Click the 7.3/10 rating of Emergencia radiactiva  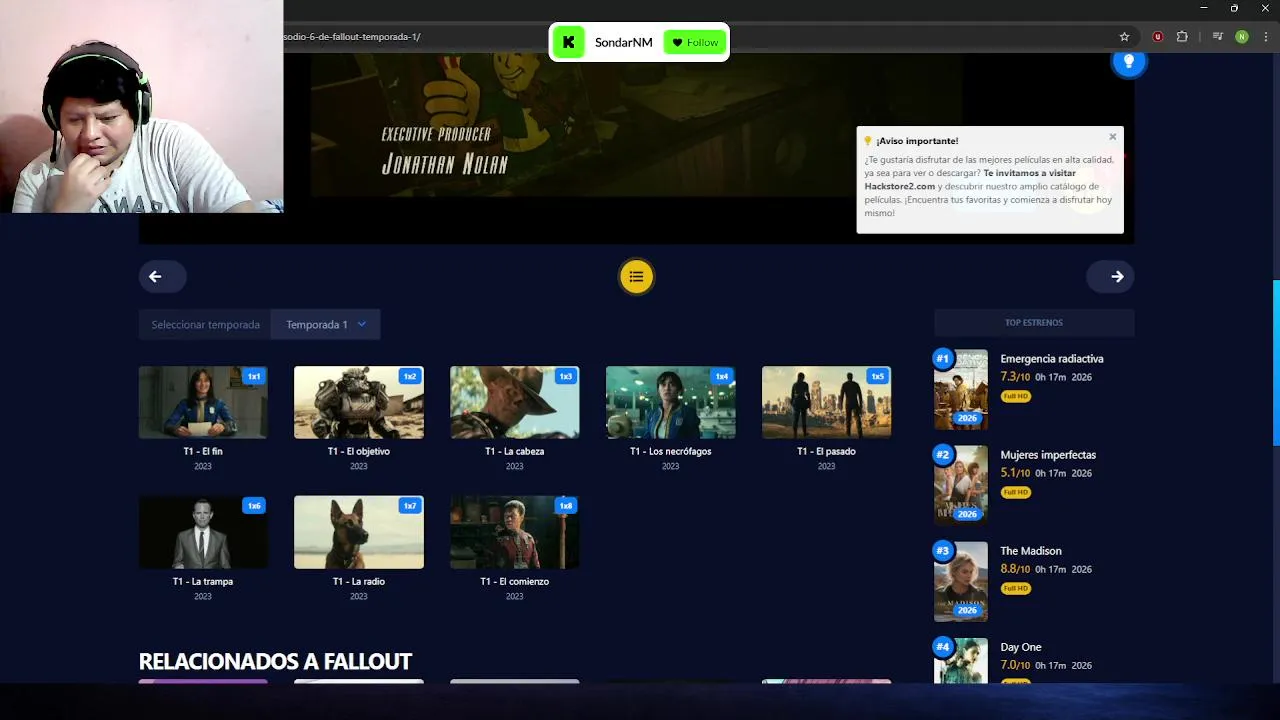pos(1015,377)
